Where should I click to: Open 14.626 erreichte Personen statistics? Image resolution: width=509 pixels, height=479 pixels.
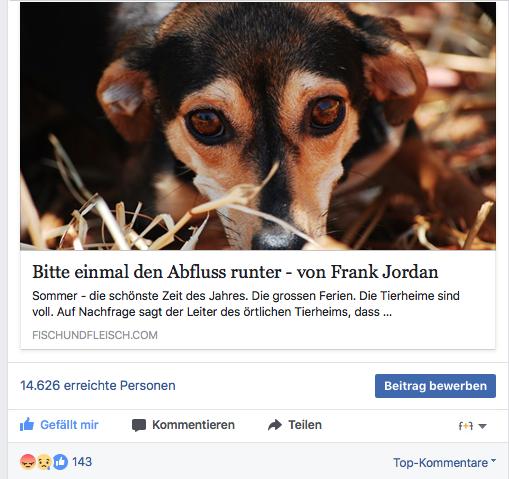[x=98, y=385]
